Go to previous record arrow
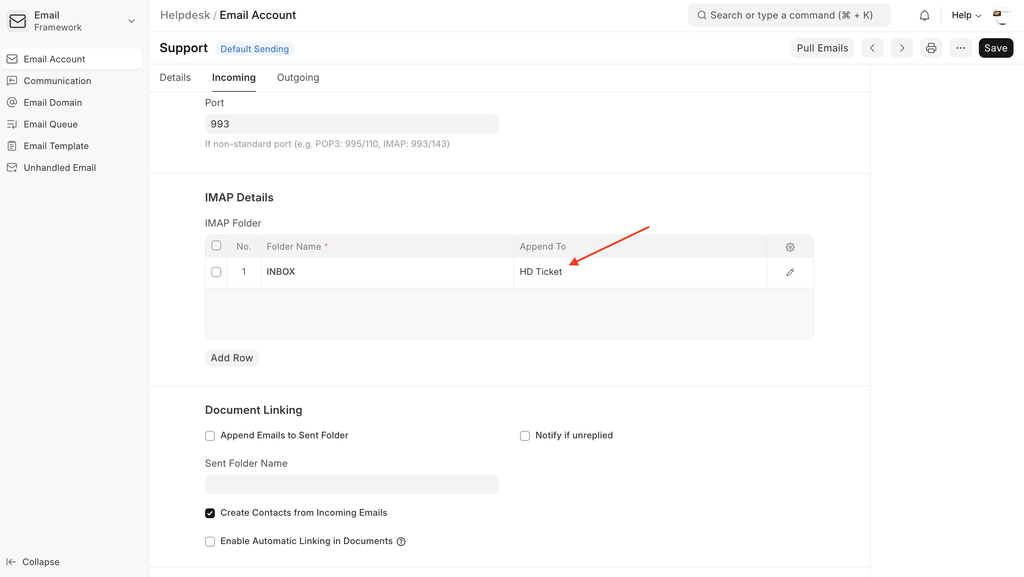The width and height of the screenshot is (1024, 577). [x=872, y=48]
